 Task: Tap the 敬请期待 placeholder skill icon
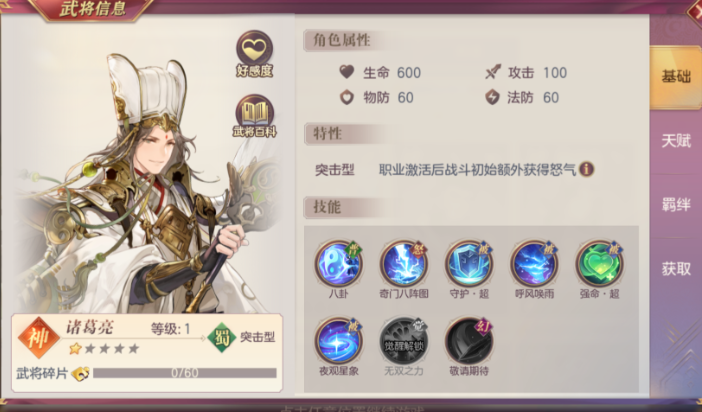469,341
